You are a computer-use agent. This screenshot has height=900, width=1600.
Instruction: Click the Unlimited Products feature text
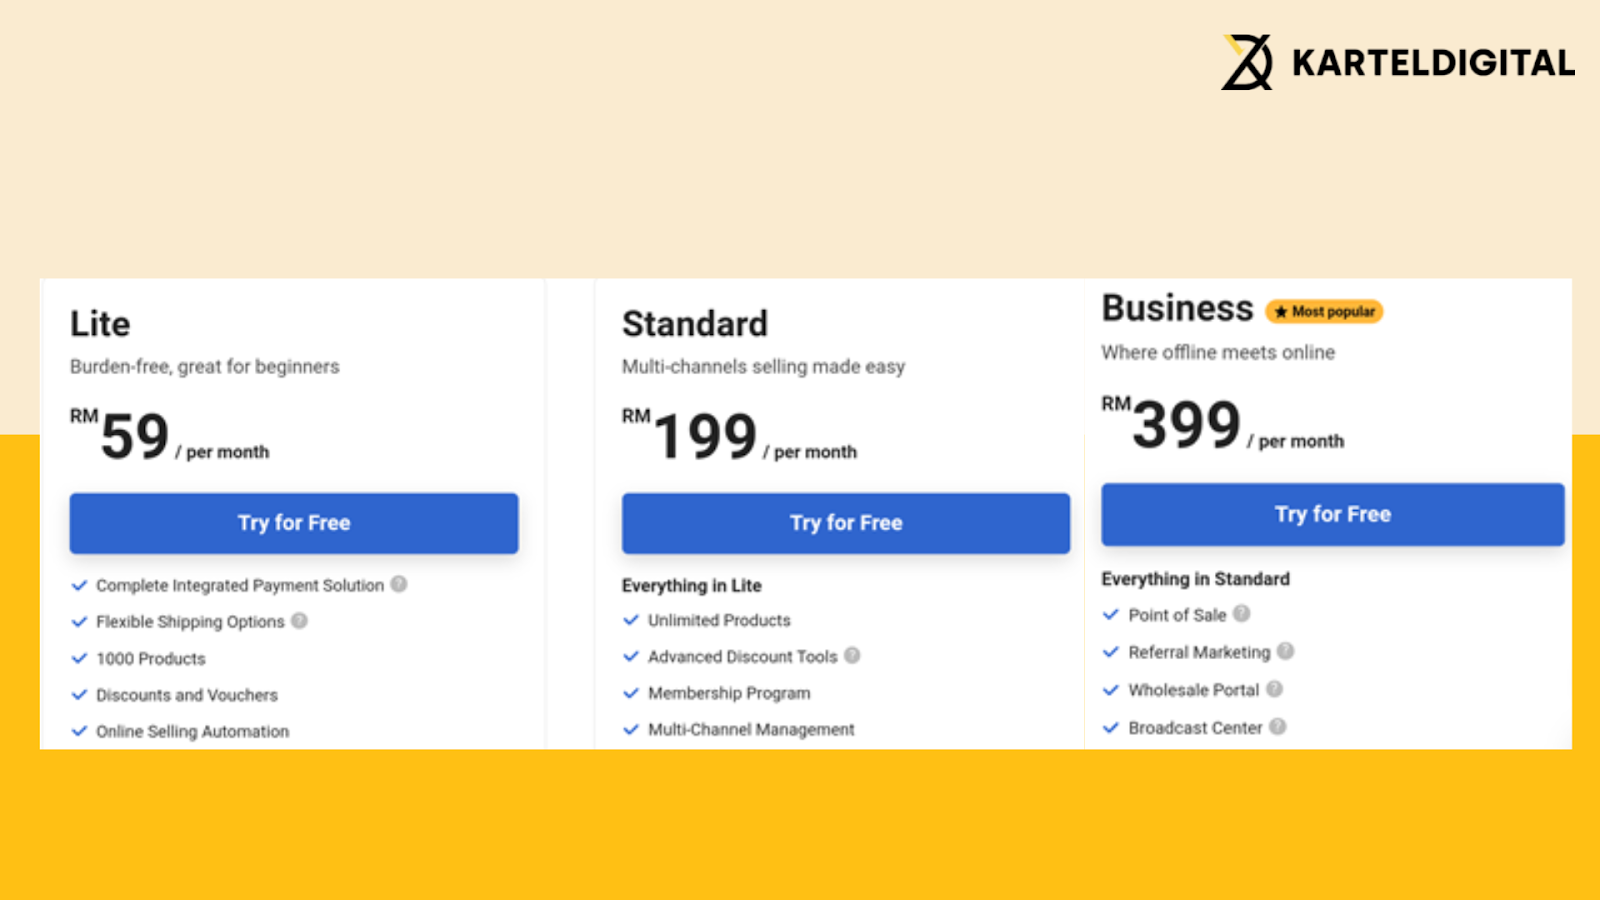[x=719, y=620]
